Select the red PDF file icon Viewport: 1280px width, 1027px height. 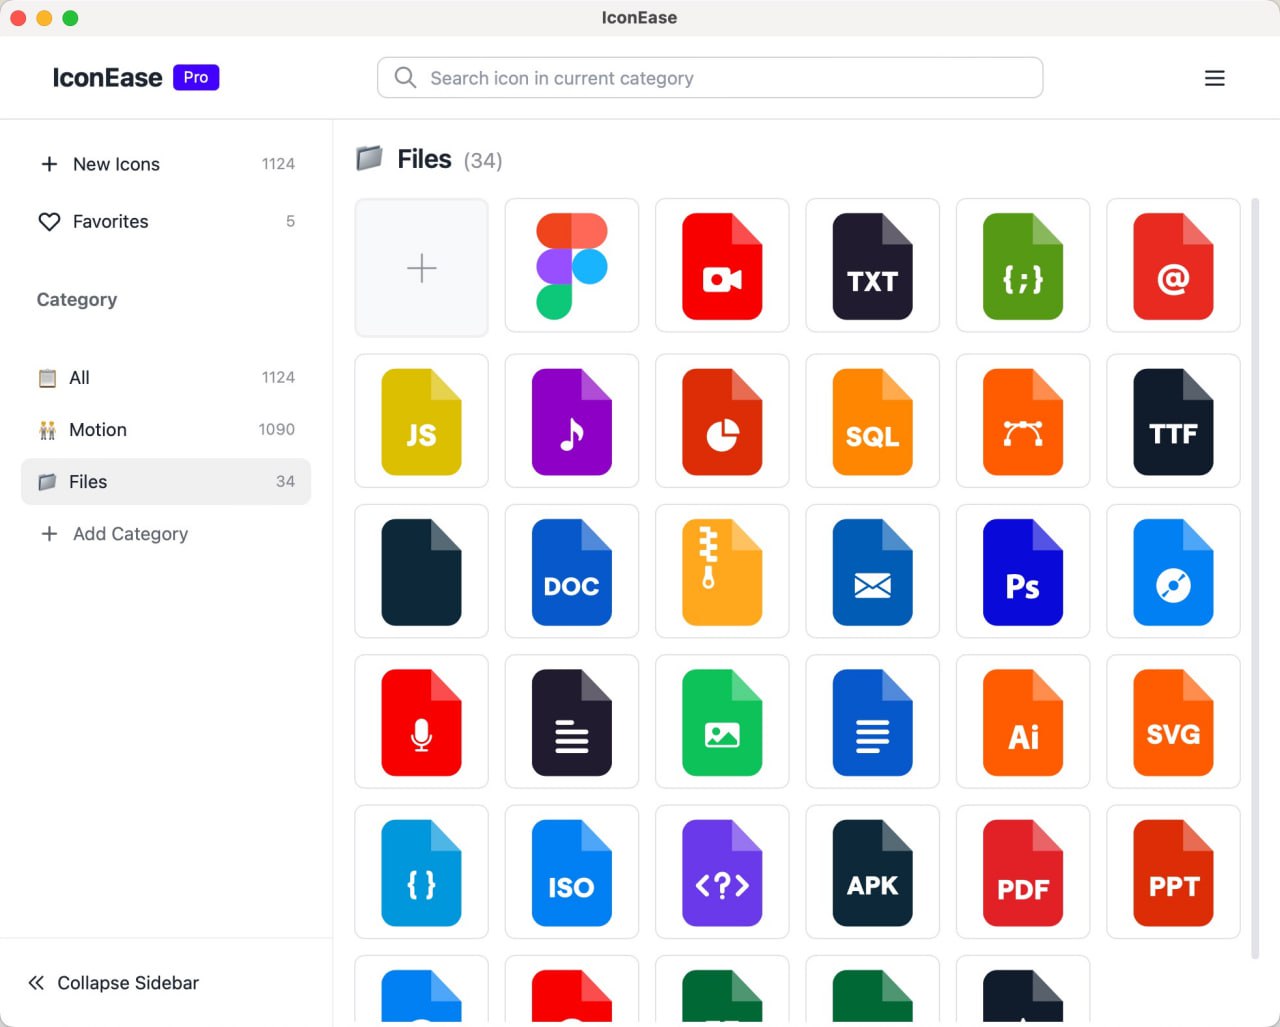(x=1022, y=872)
